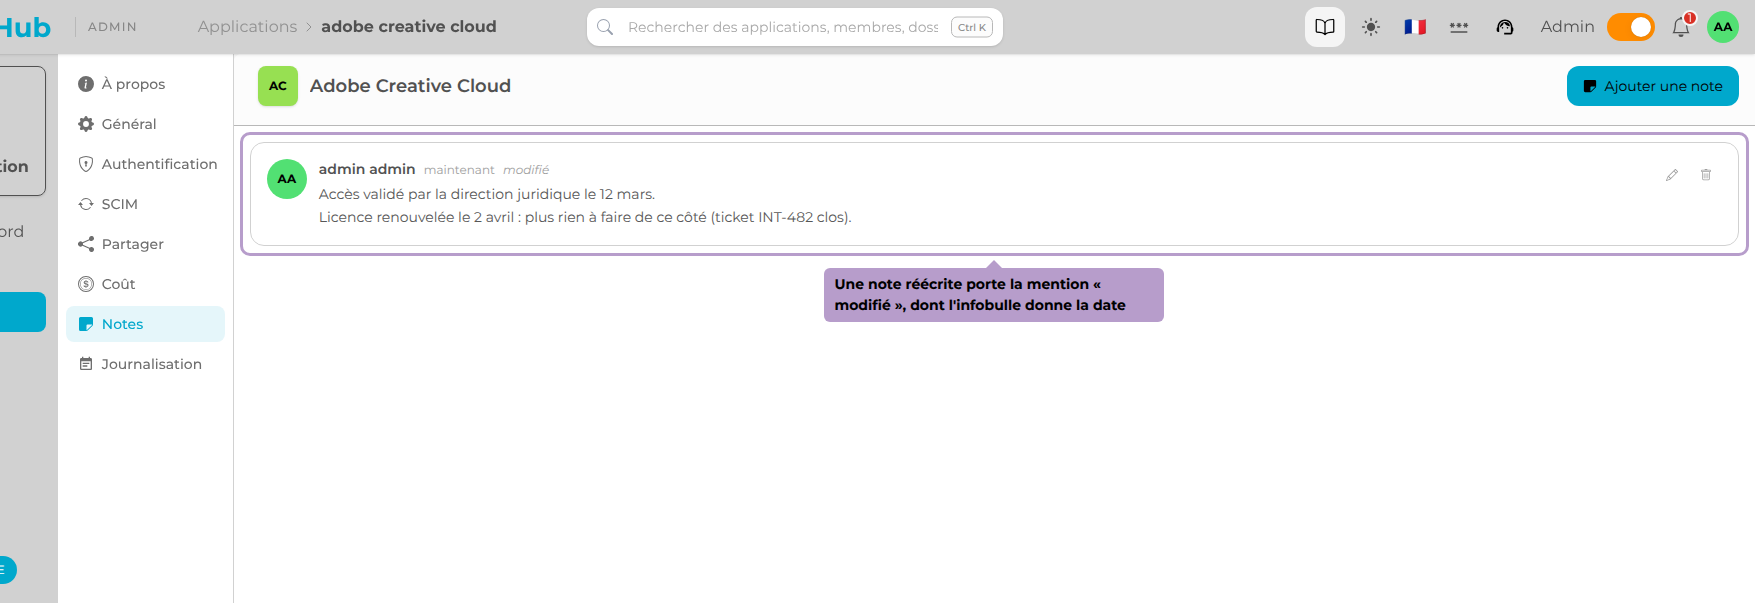Click the maintenant timestamp
Viewport: 1755px width, 603px height.
click(459, 170)
